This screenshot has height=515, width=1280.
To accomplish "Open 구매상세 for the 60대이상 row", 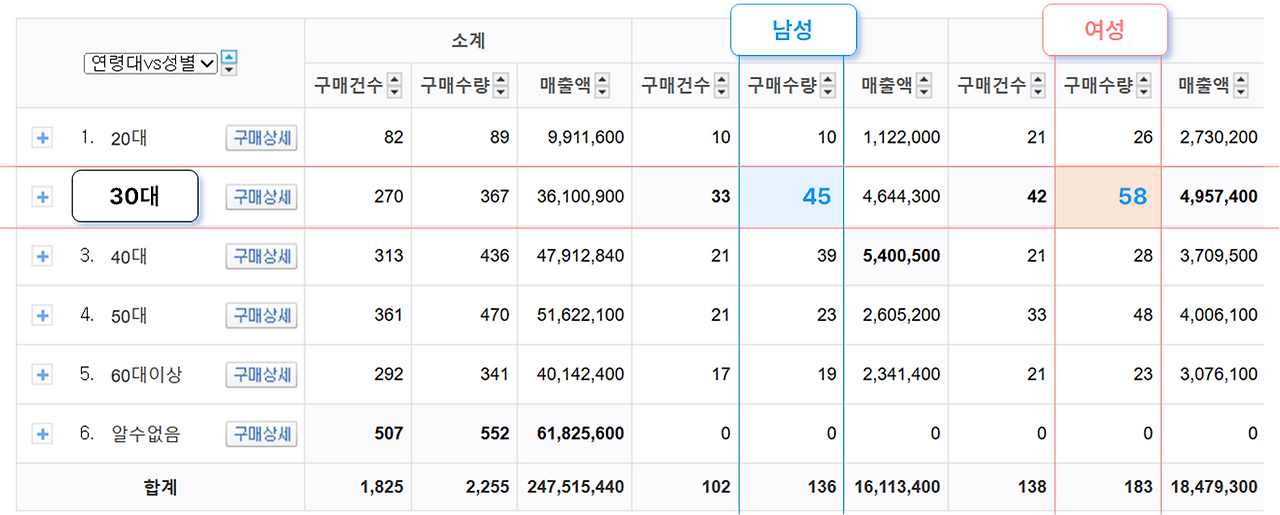I will [x=262, y=374].
